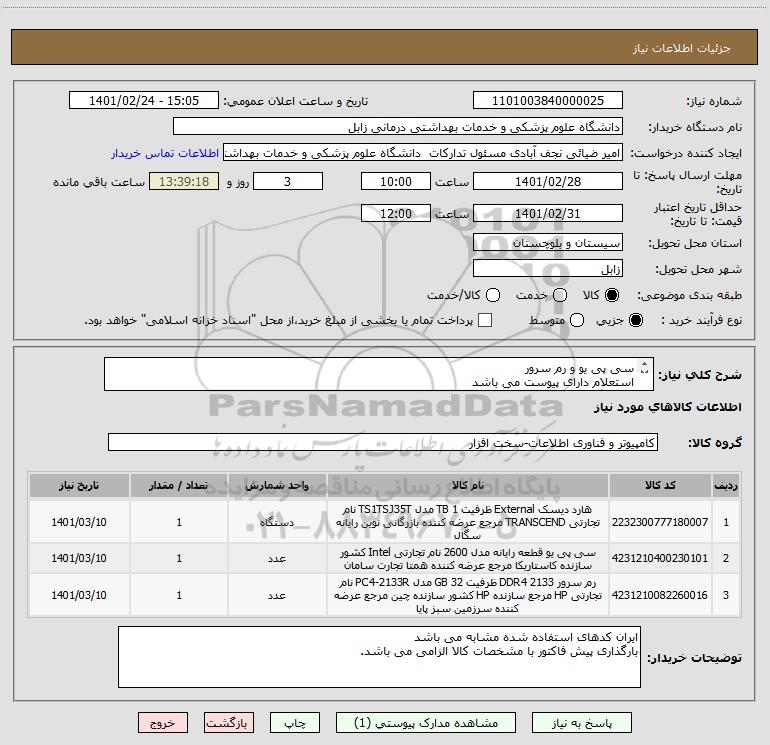
Task: Select the خدمت radio button
Action: point(560,295)
